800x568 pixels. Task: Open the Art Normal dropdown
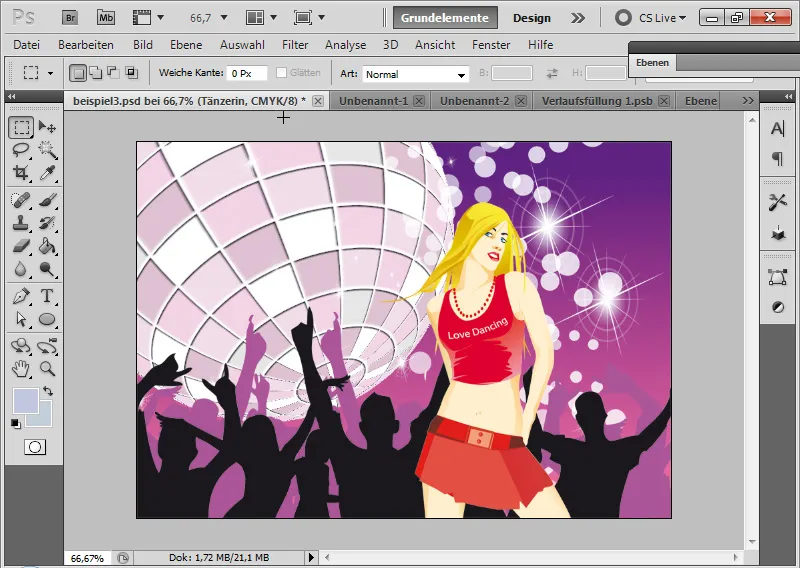(415, 75)
